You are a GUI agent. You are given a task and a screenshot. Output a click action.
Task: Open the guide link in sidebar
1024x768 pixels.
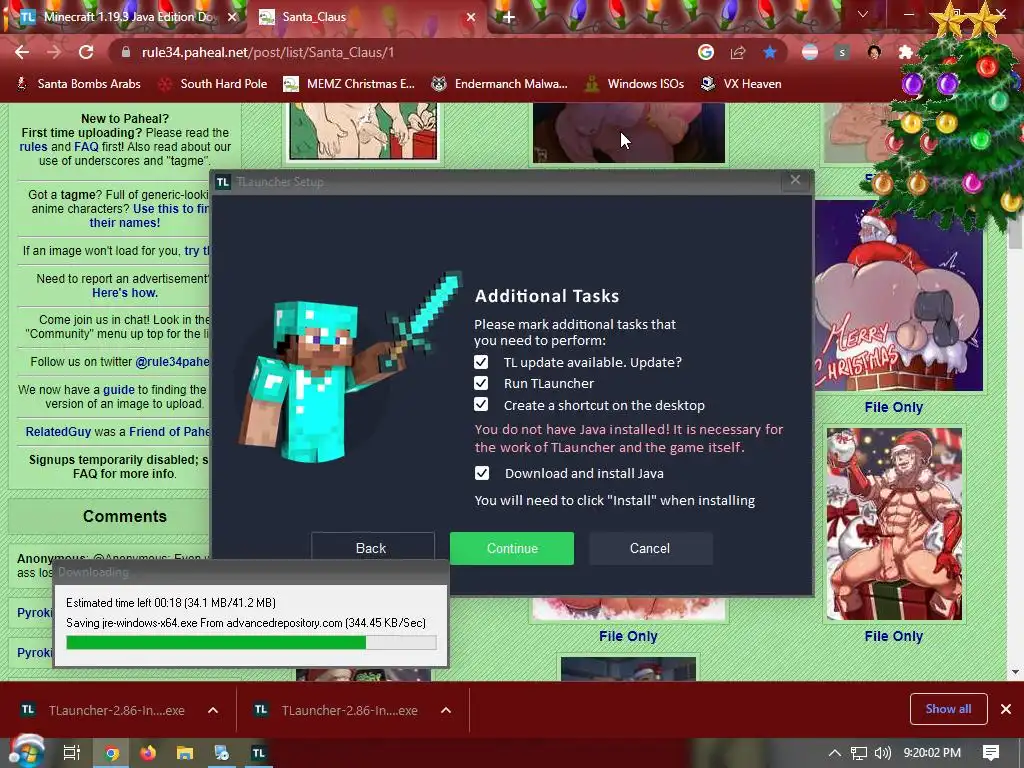click(118, 390)
